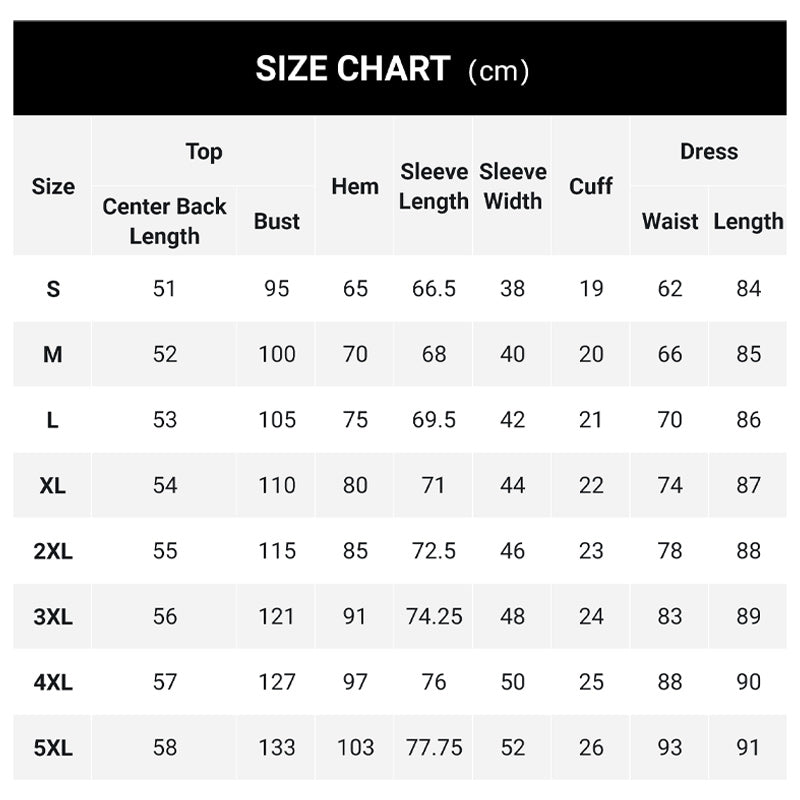Click the S size row label
Image resolution: width=800 pixels, height=800 pixels.
pos(53,289)
